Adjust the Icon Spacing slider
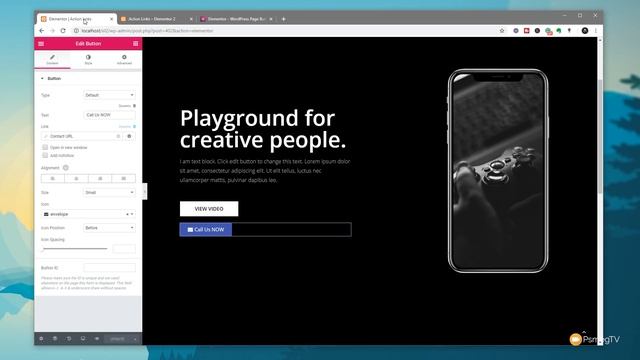640x360 pixels. coord(74,249)
